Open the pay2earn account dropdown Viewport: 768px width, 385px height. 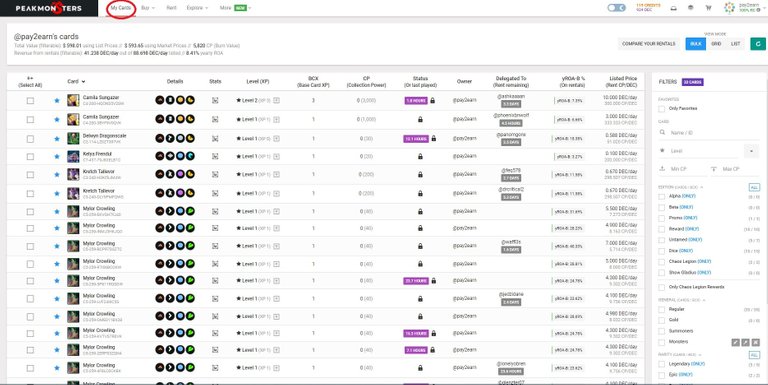pos(743,8)
